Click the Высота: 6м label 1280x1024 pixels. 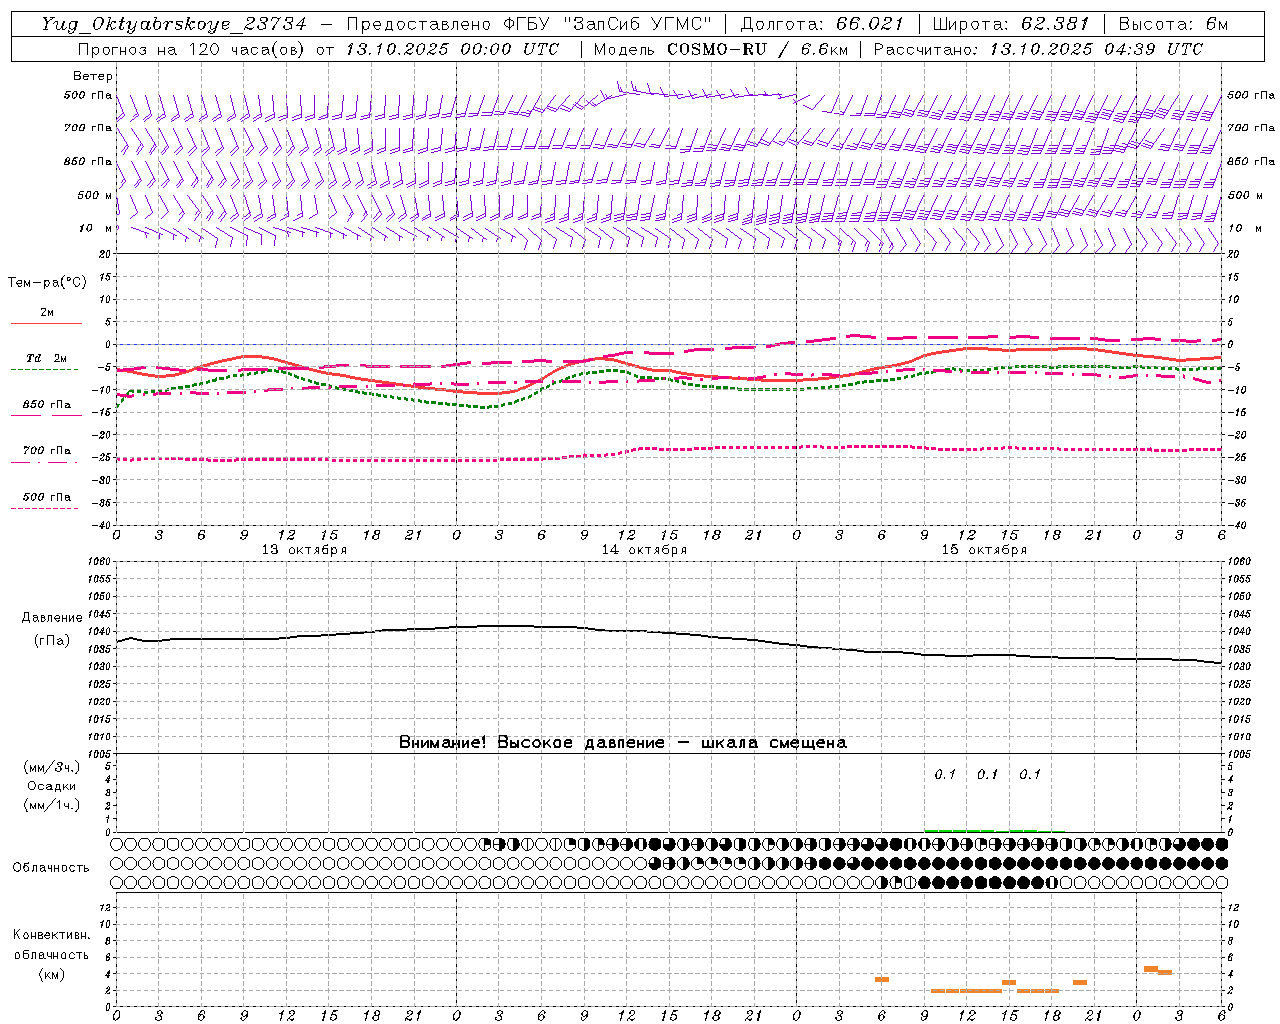coord(1173,24)
